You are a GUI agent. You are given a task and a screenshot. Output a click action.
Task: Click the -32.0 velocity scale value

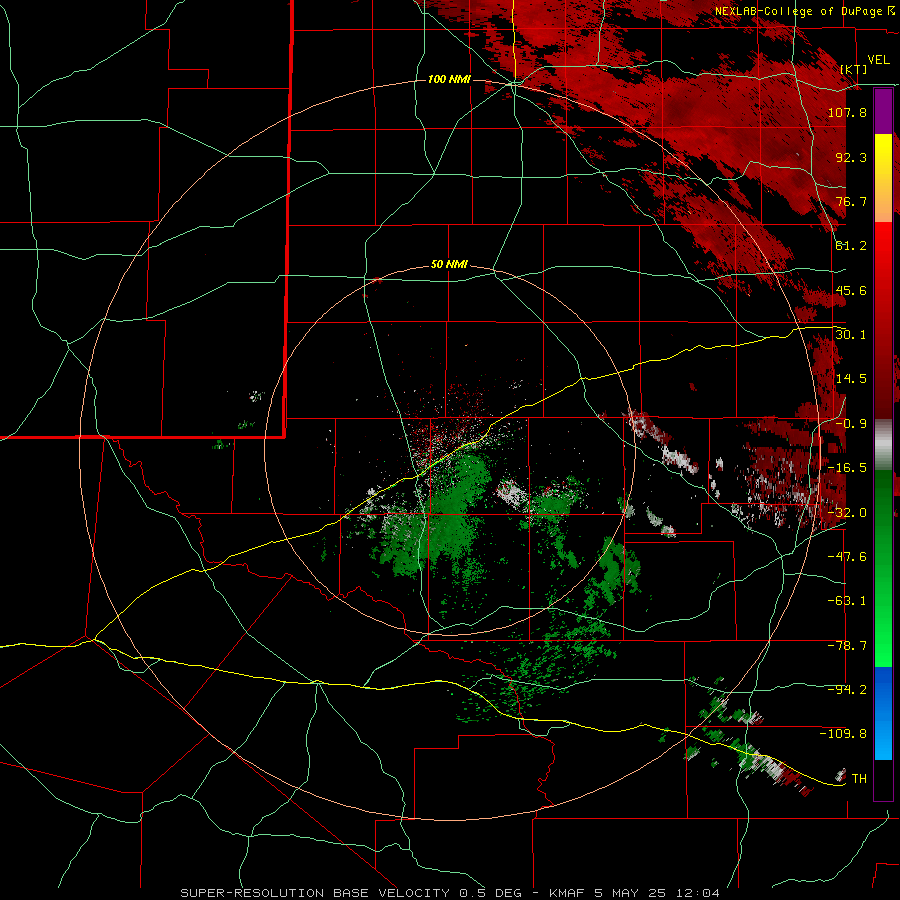[847, 513]
